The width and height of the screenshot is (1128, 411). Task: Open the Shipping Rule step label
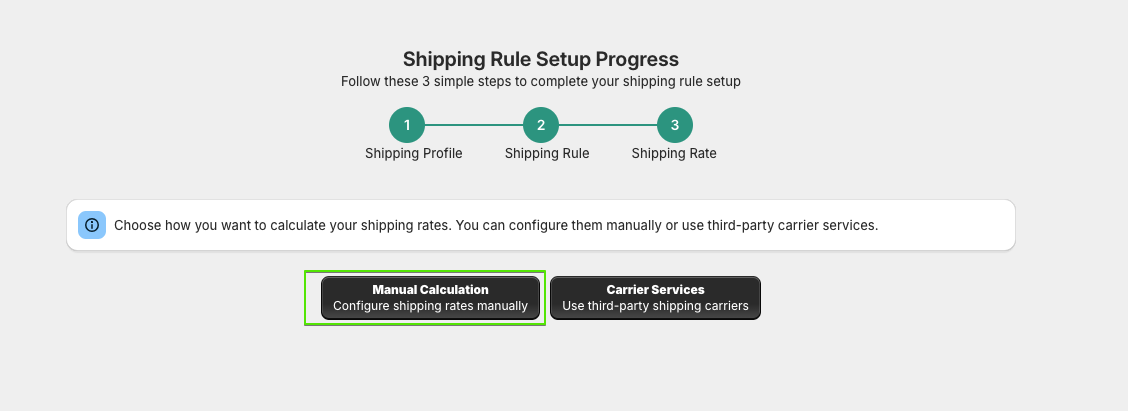tap(547, 153)
